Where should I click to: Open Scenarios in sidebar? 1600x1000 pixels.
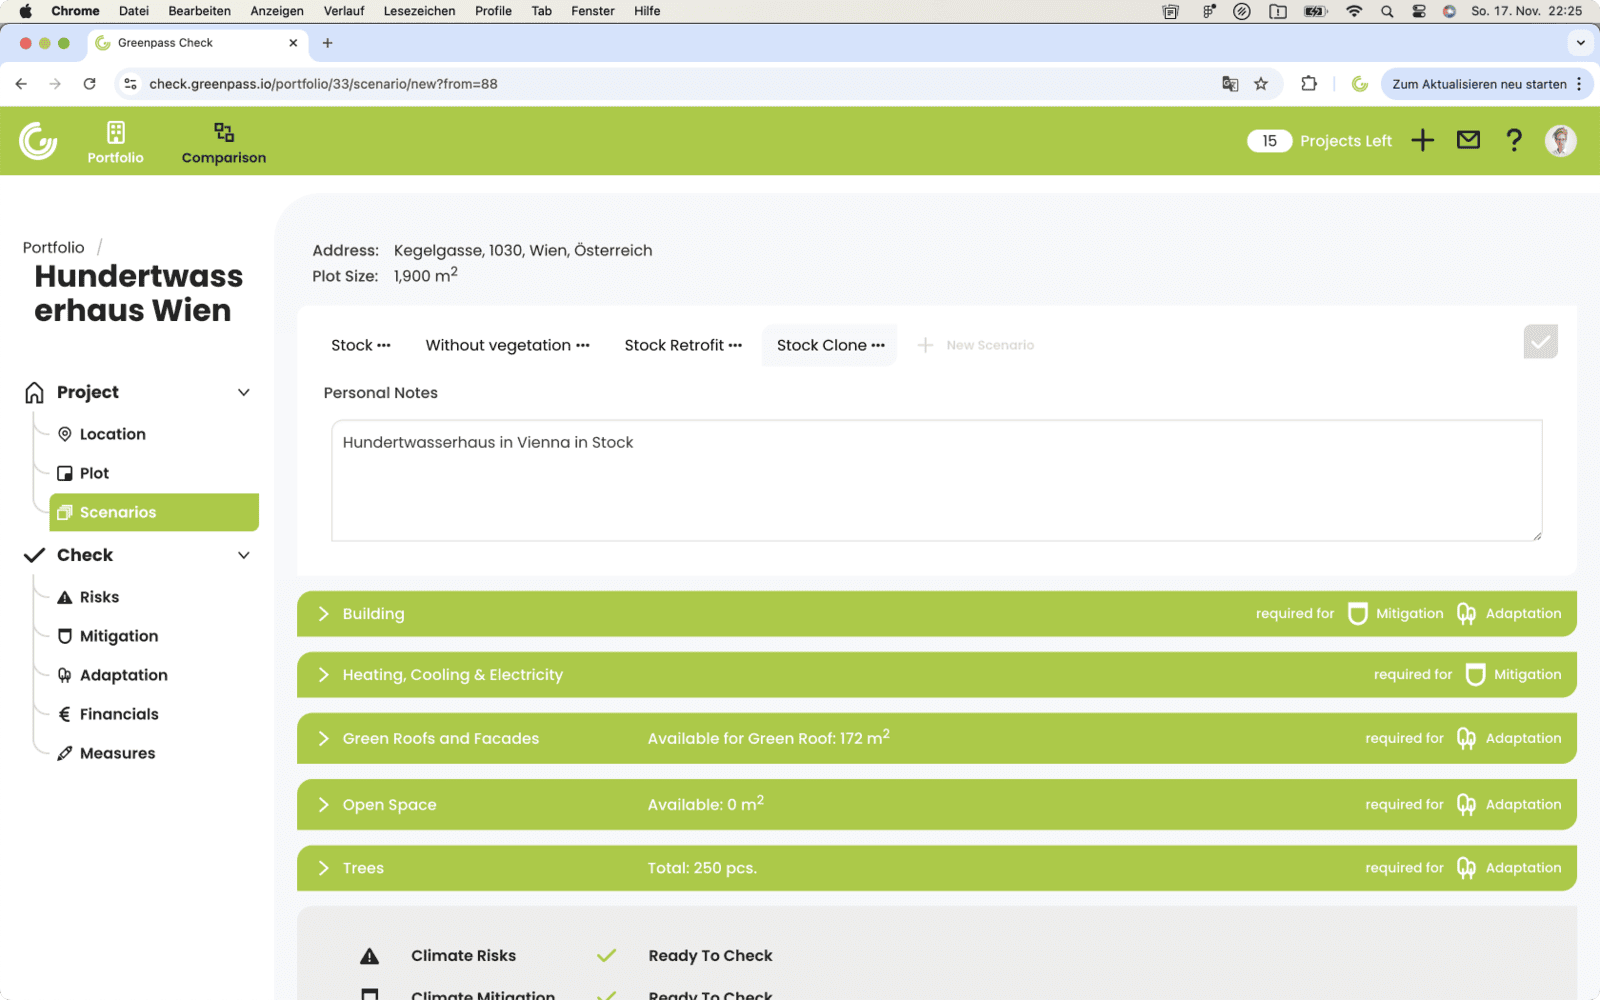(154, 512)
